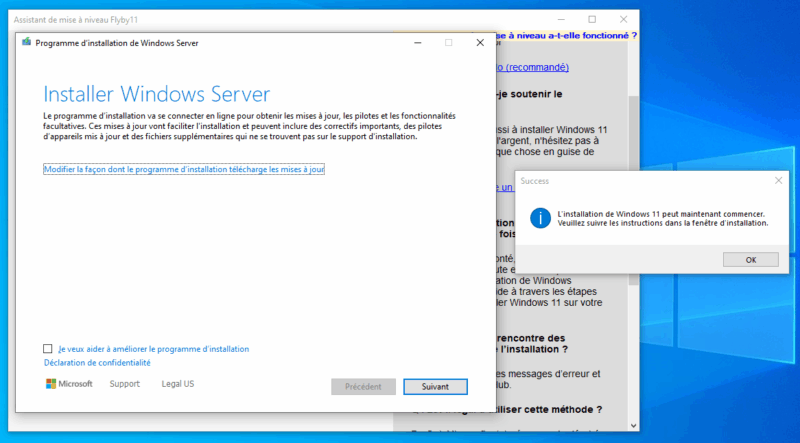Maximize the Flyby11 assistant window

592,19
